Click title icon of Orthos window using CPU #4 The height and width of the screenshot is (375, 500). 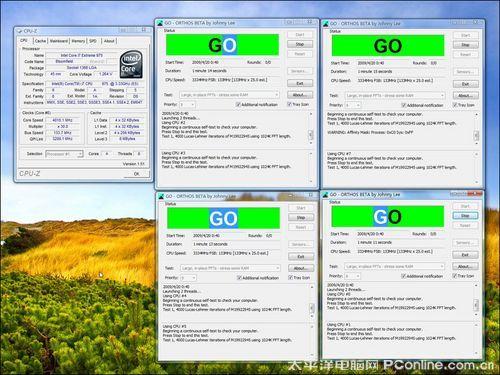(x=161, y=196)
